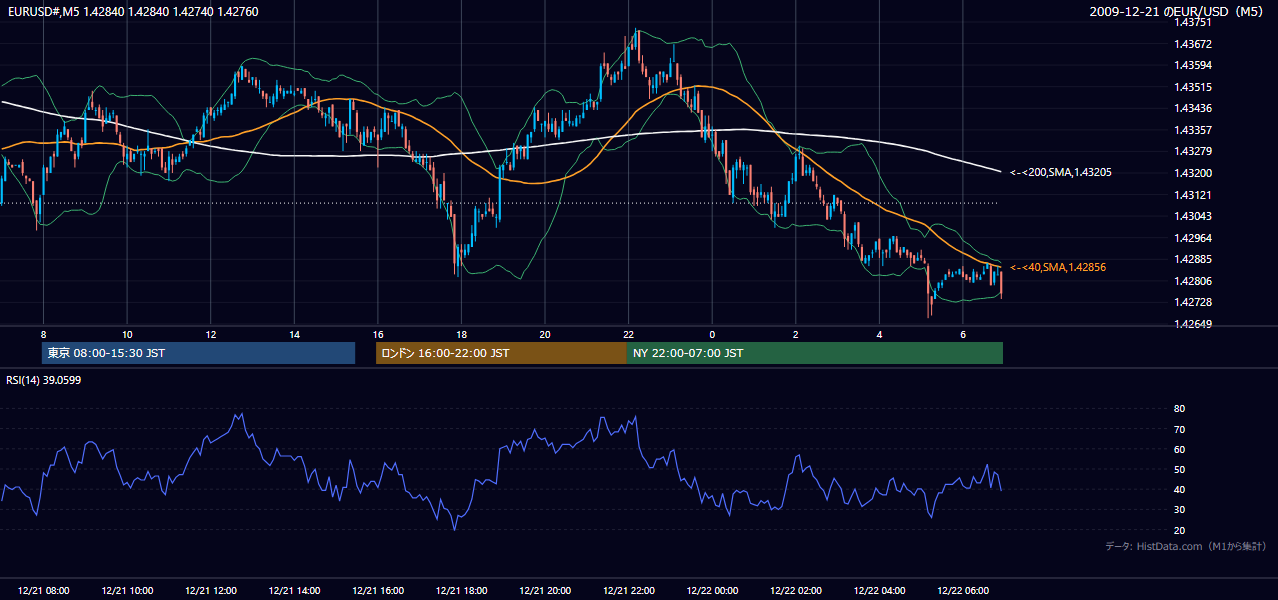This screenshot has height=600, width=1278.
Task: Click the HistData.com data source credit
Action: coord(1186,546)
